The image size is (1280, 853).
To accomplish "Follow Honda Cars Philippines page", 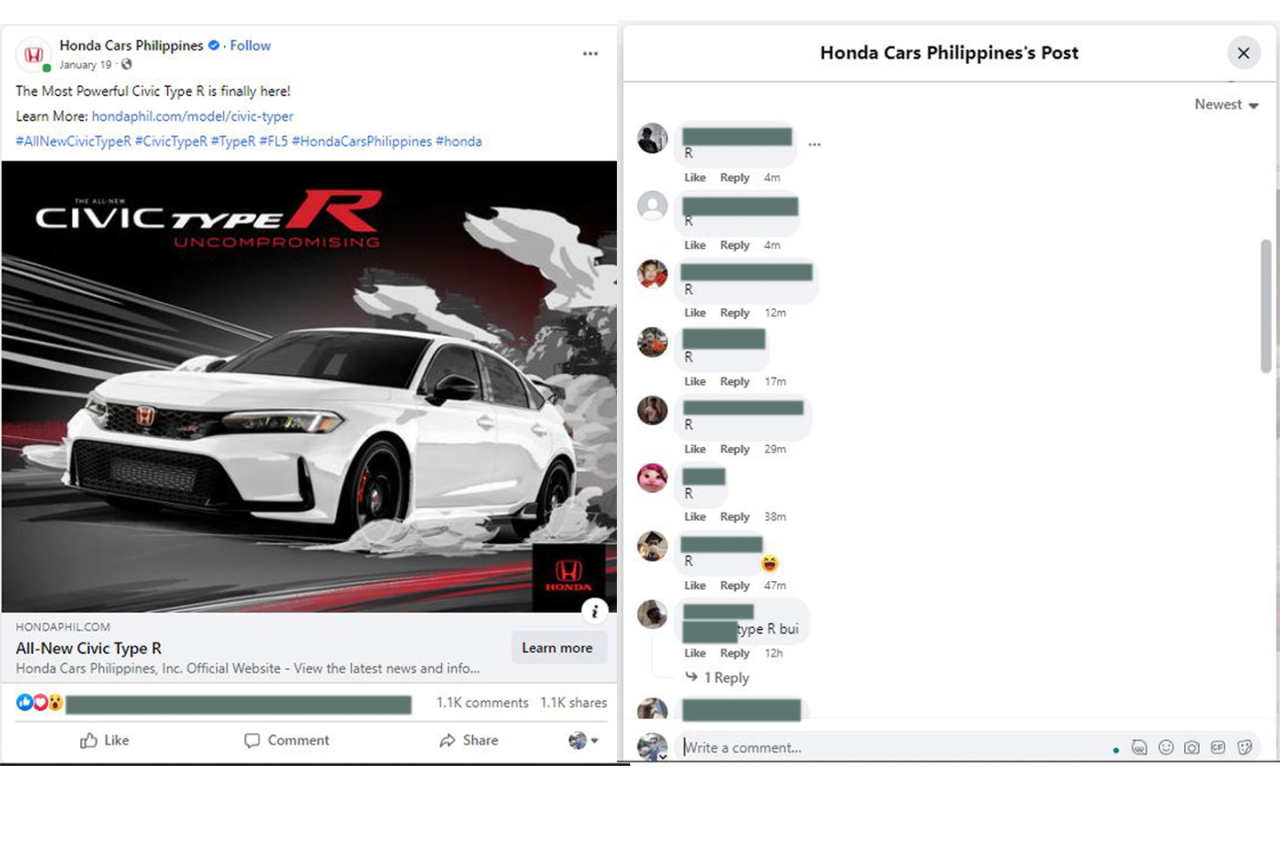I will (250, 45).
